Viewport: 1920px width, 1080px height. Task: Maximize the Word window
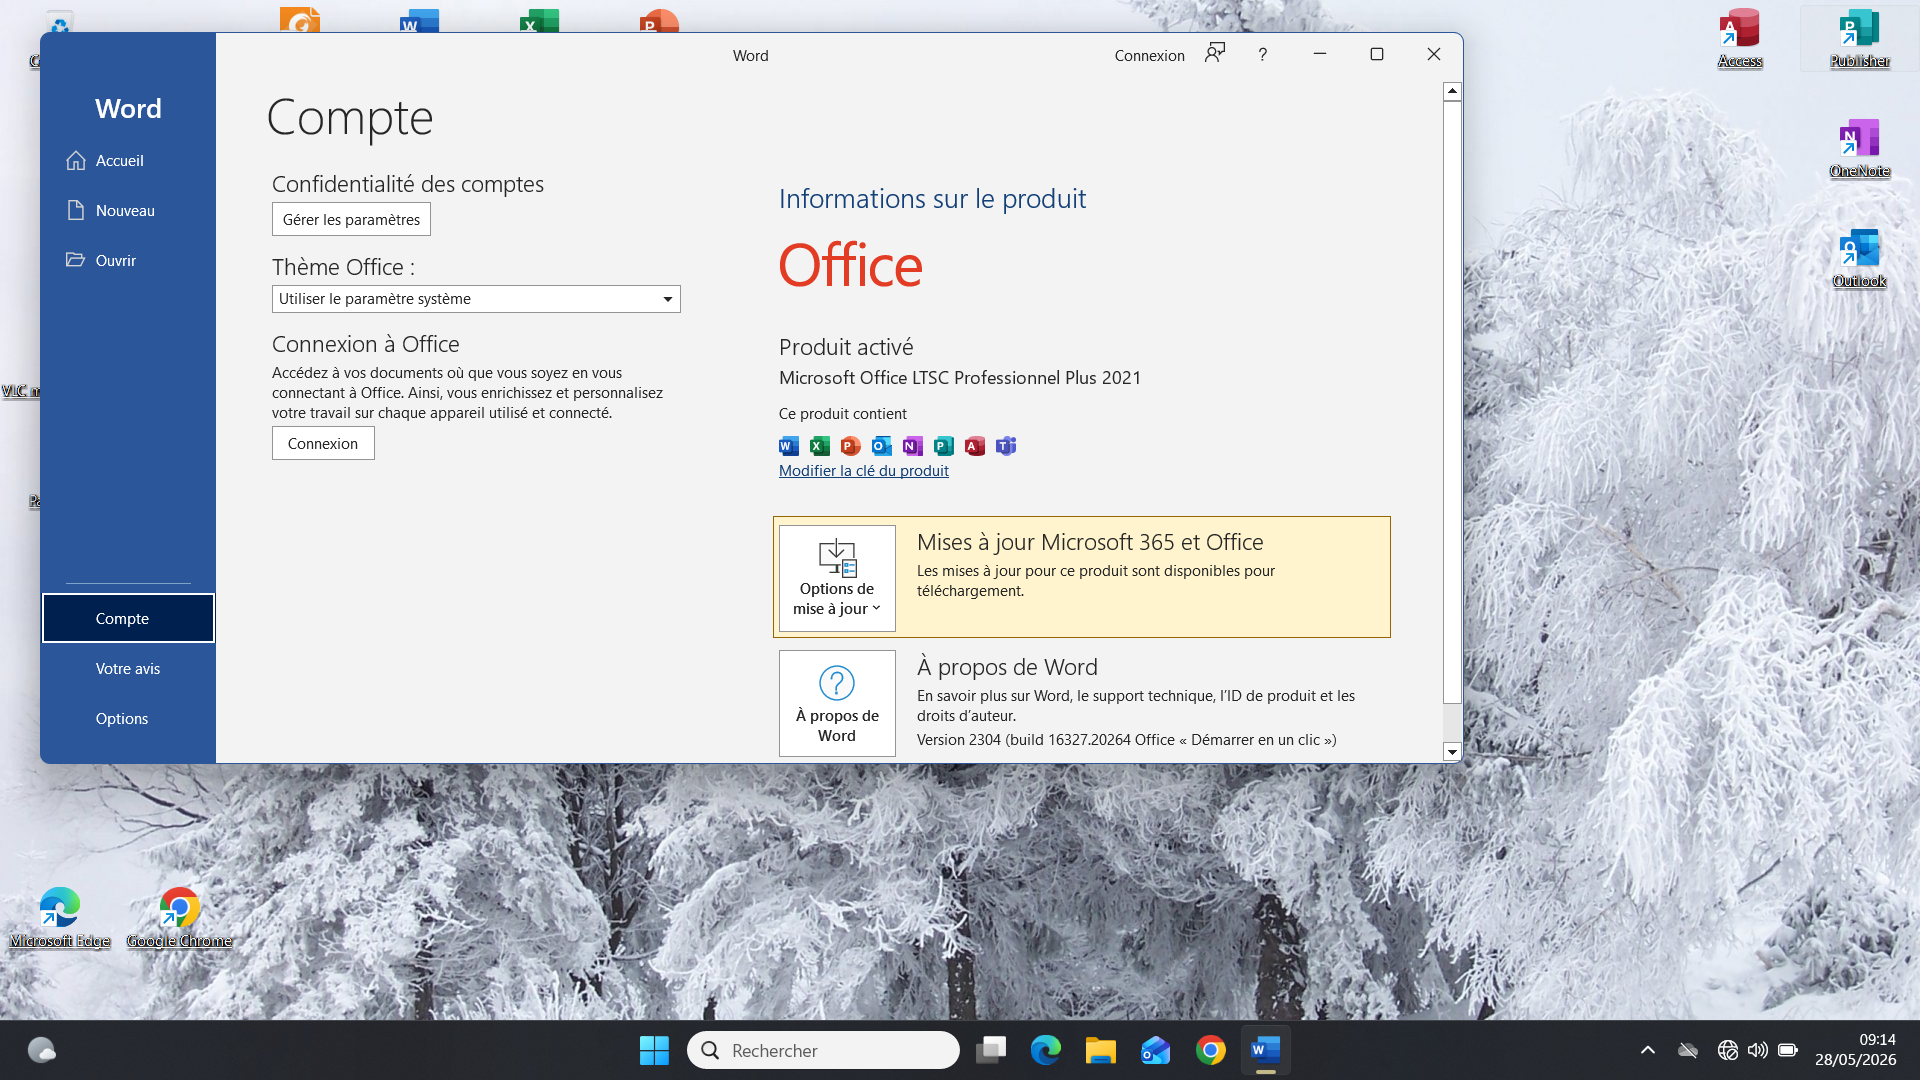1377,54
